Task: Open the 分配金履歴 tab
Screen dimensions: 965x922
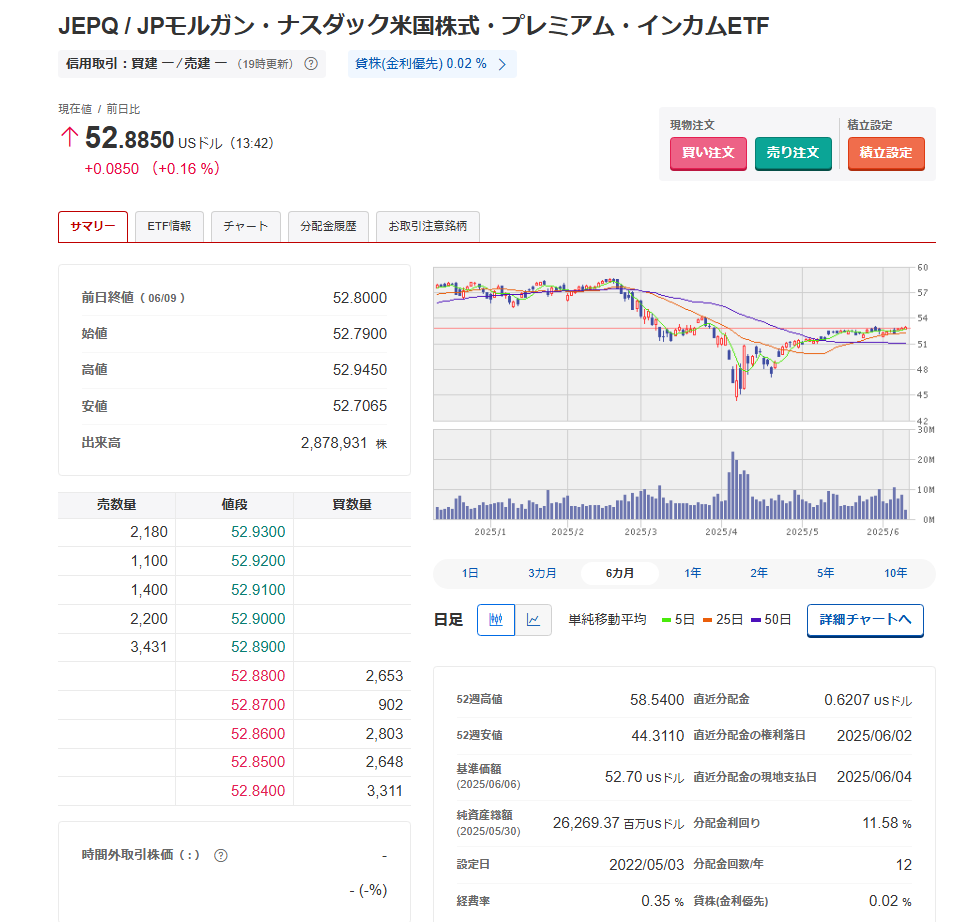Action: (x=328, y=226)
